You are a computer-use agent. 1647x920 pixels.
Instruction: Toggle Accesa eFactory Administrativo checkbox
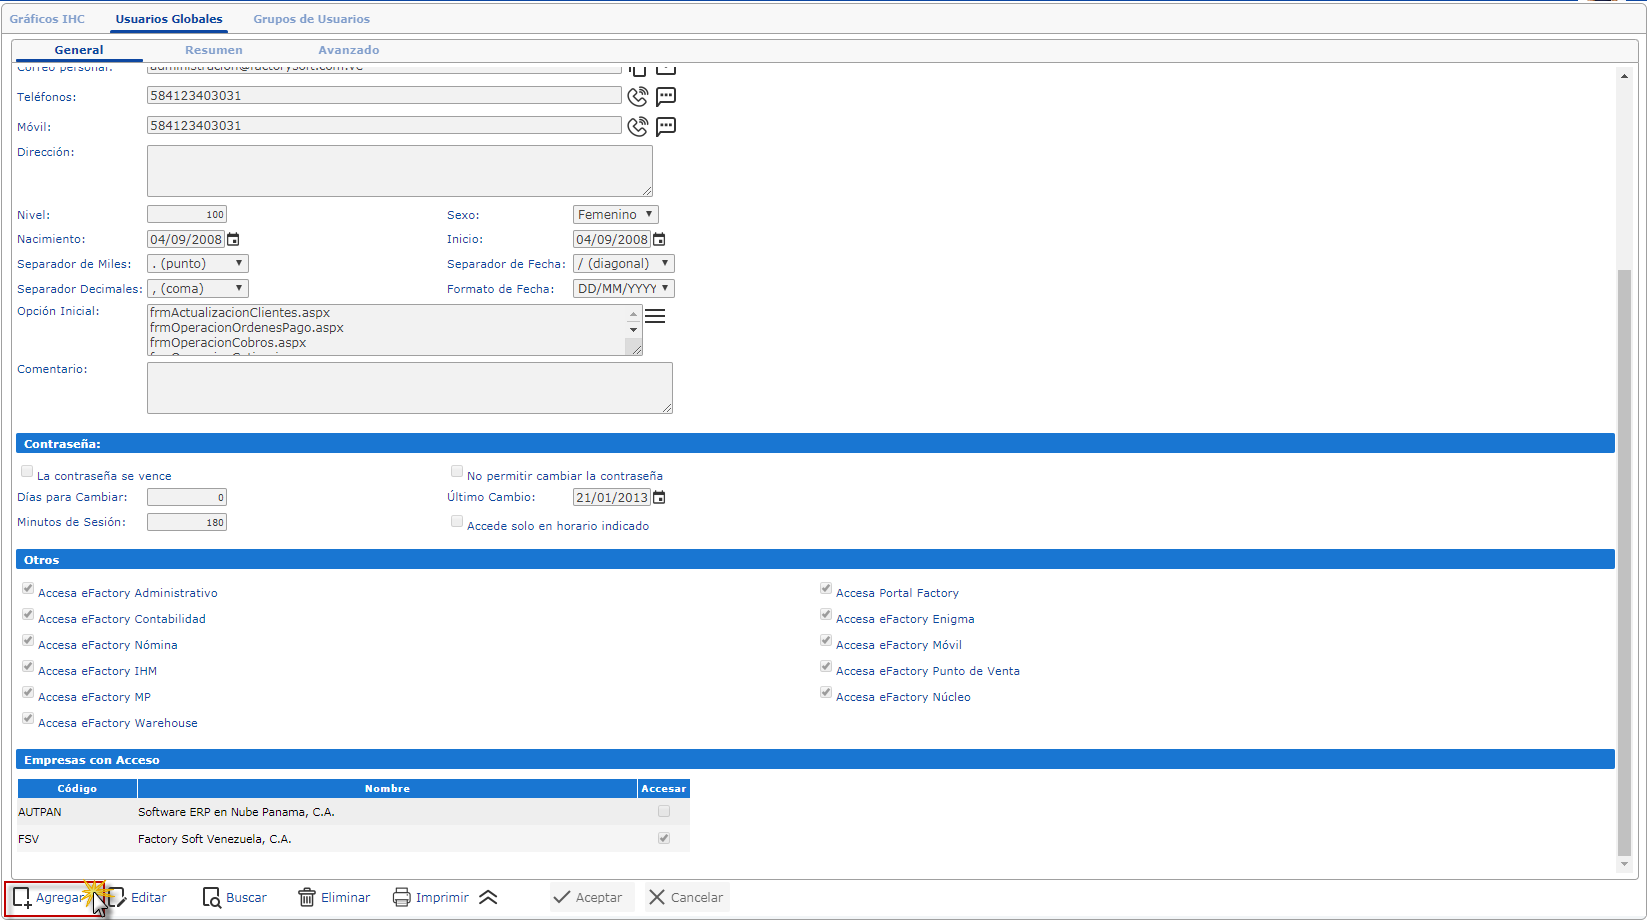tap(28, 589)
